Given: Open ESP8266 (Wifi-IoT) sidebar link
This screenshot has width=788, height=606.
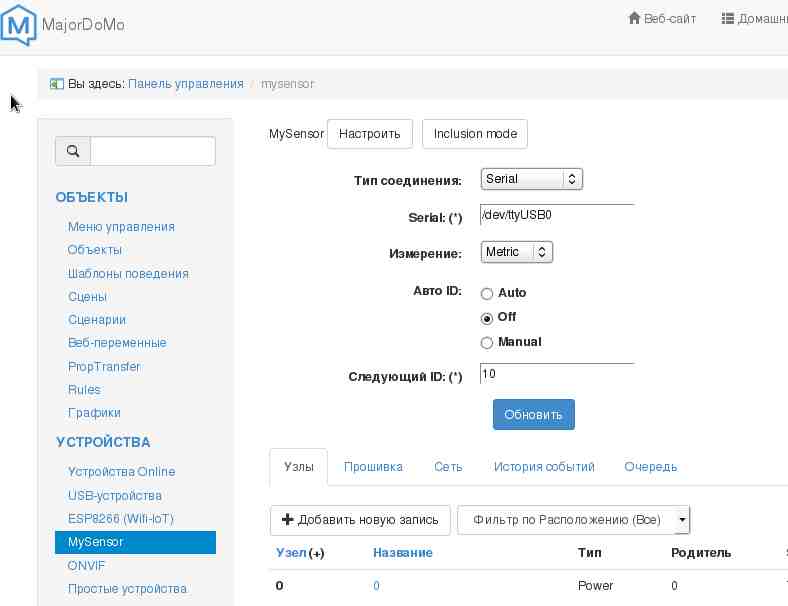Looking at the screenshot, I should 121,519.
